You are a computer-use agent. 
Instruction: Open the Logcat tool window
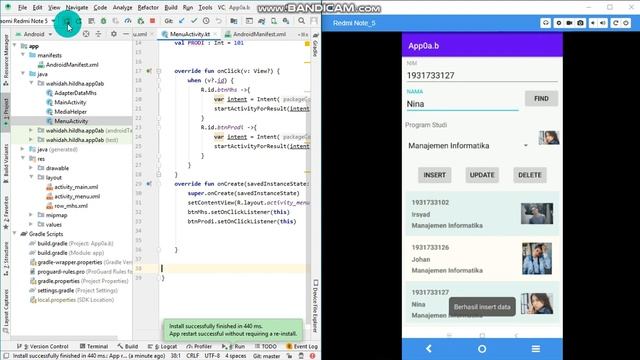tap(162, 346)
